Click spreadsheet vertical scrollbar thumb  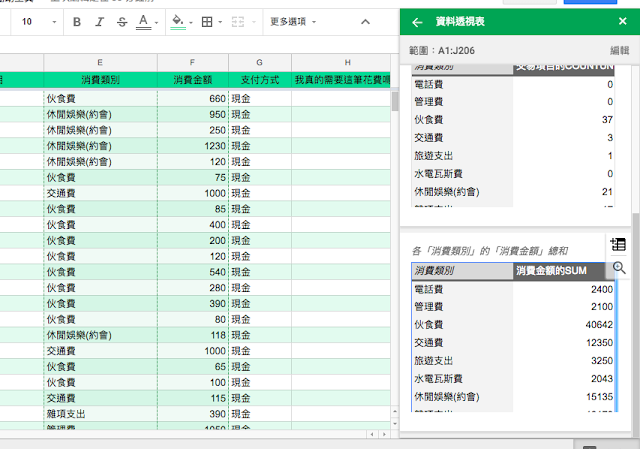[x=395, y=101]
